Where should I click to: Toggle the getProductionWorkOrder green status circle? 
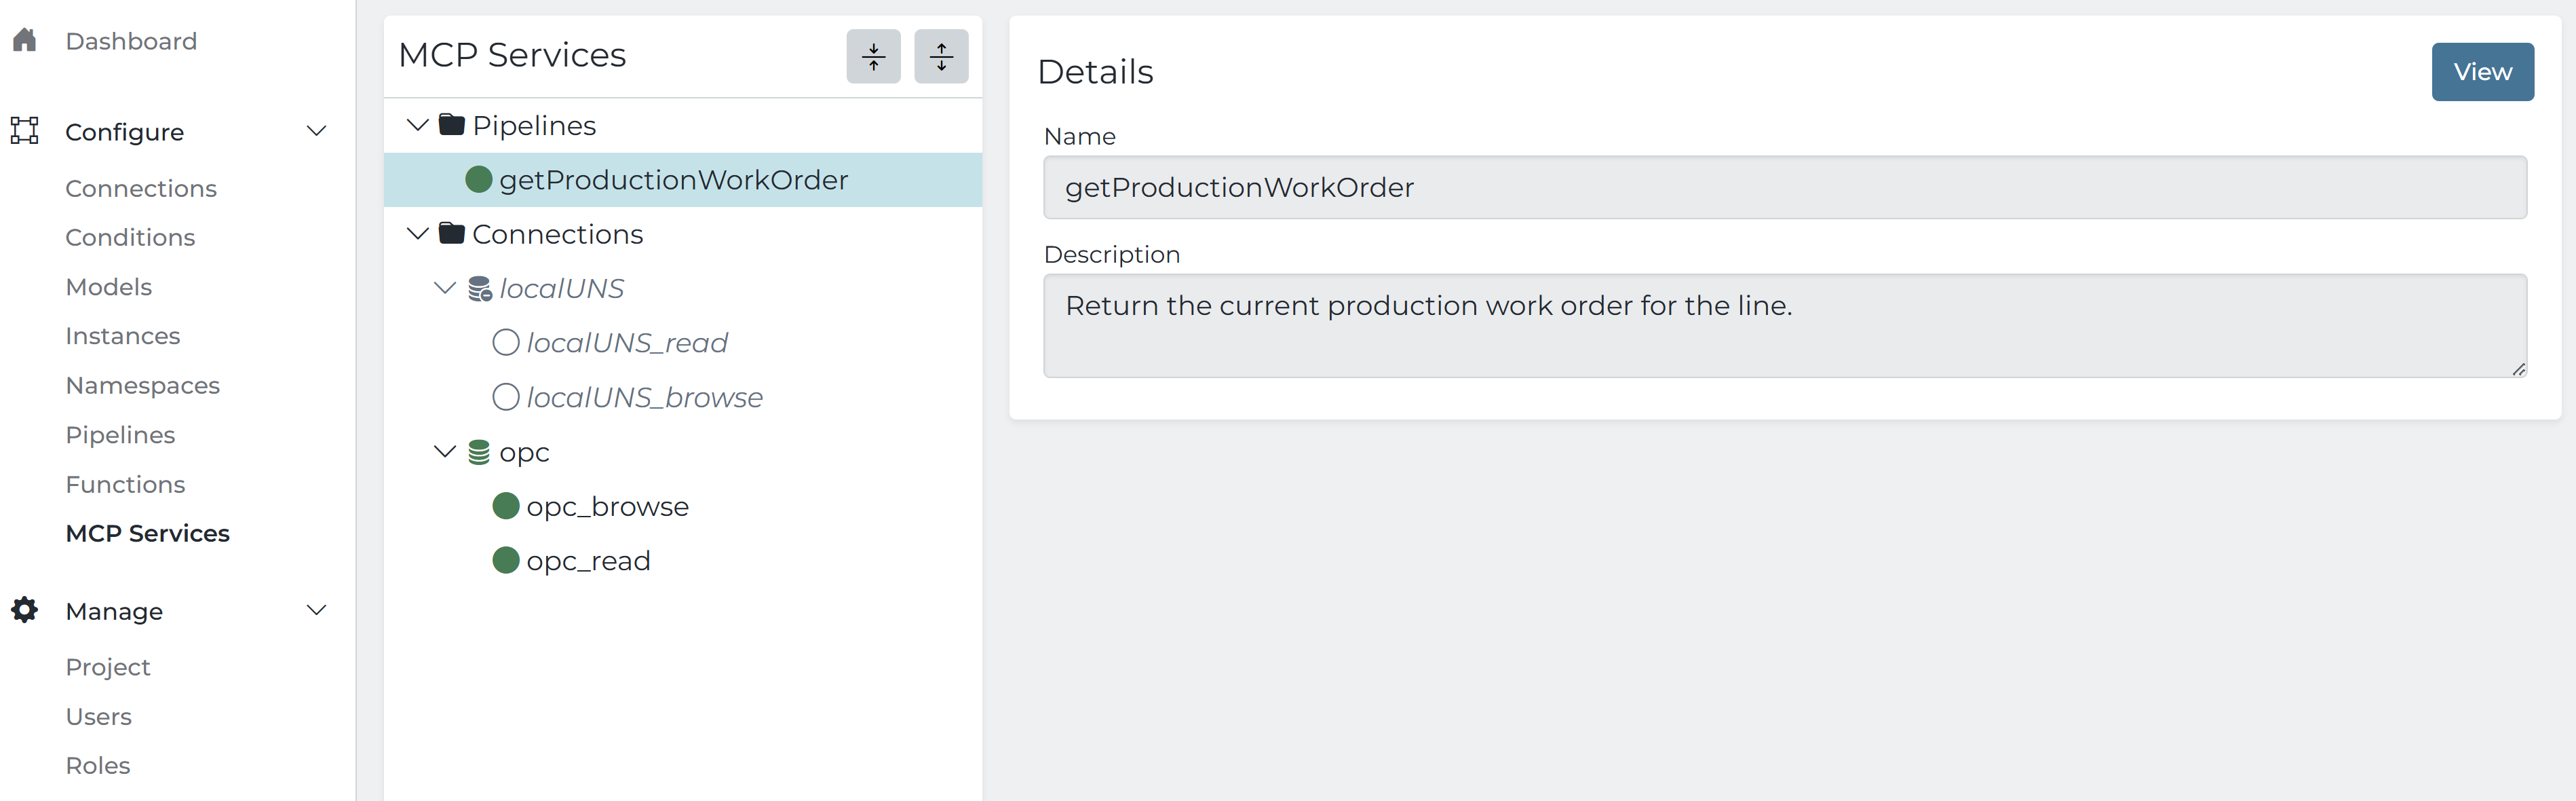(479, 180)
